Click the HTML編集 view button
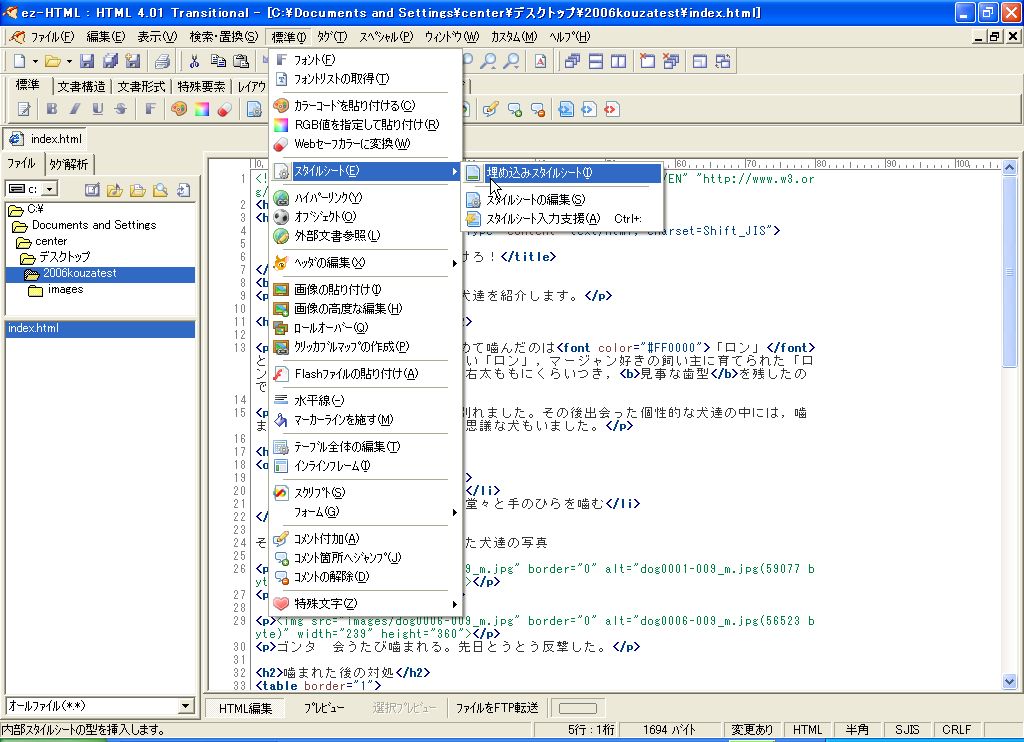This screenshot has width=1024, height=742. pyautogui.click(x=245, y=708)
